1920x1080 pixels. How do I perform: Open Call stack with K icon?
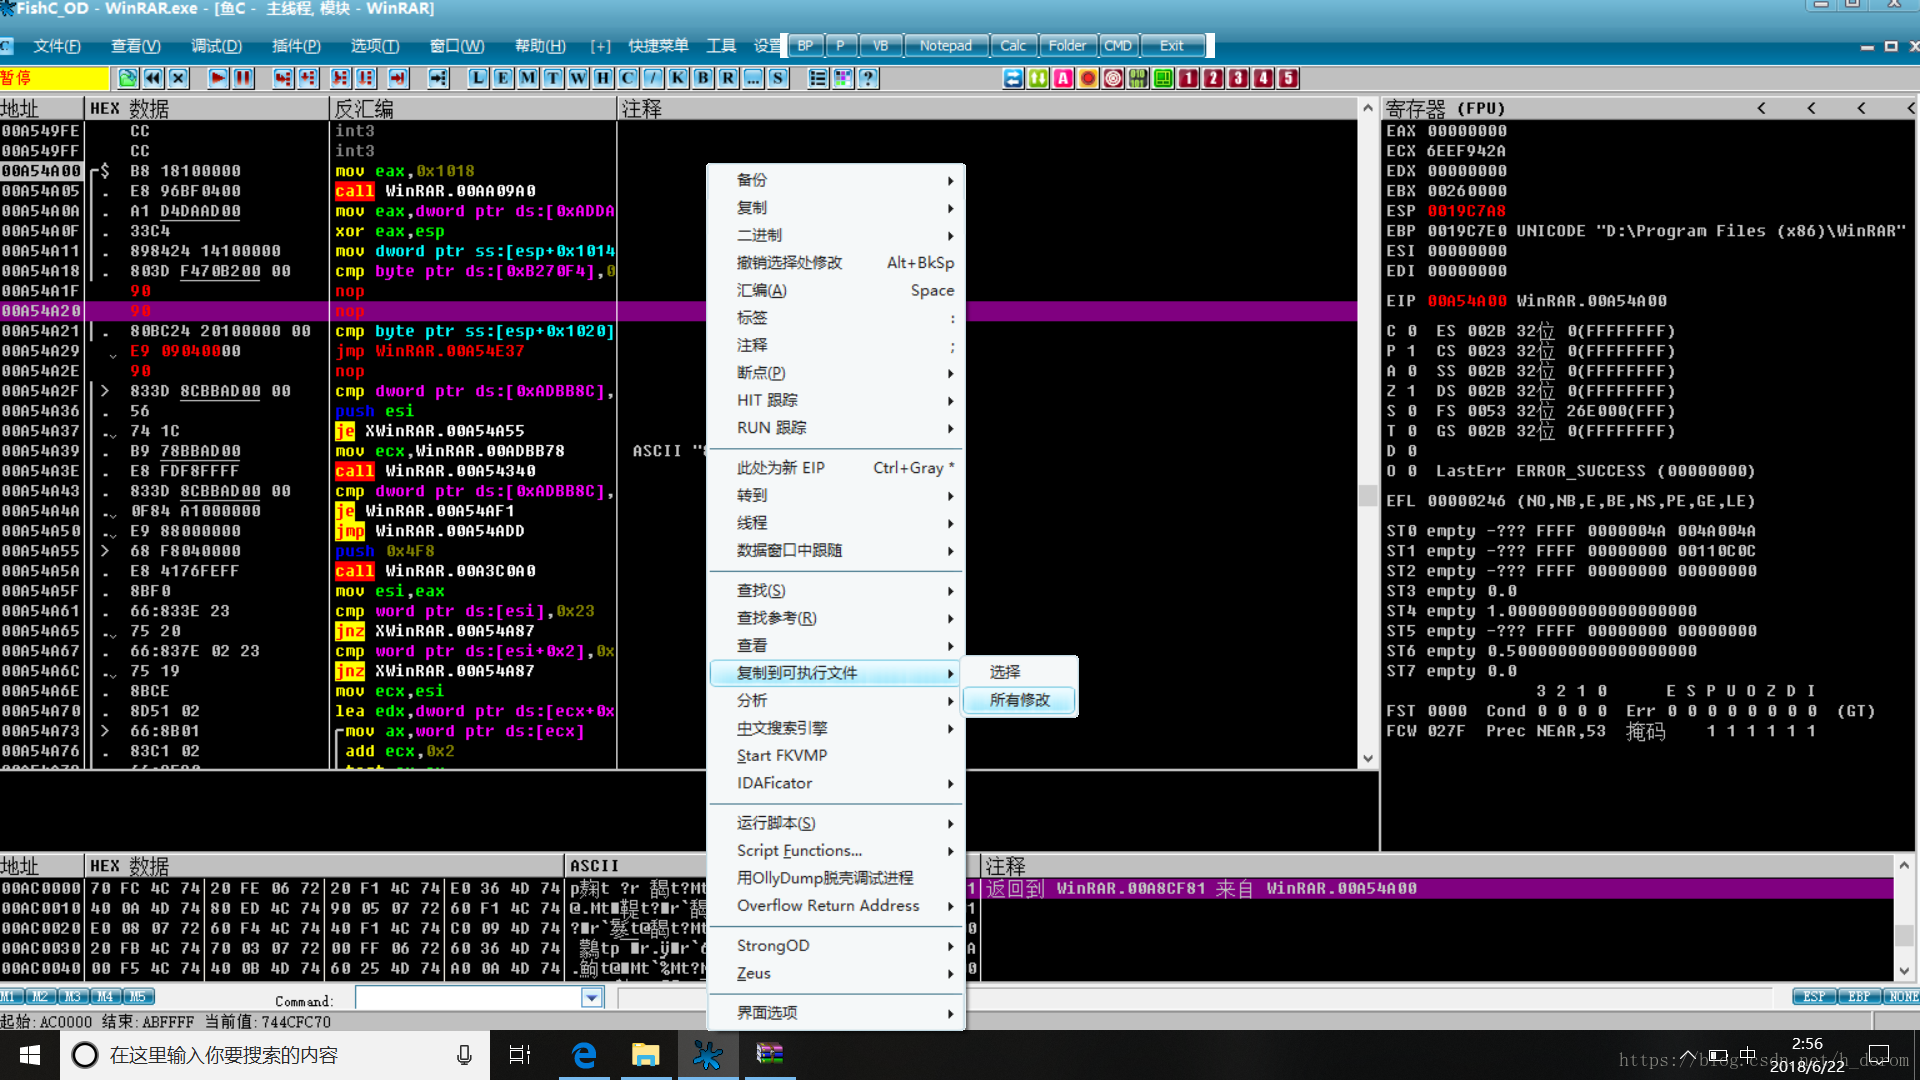(678, 78)
